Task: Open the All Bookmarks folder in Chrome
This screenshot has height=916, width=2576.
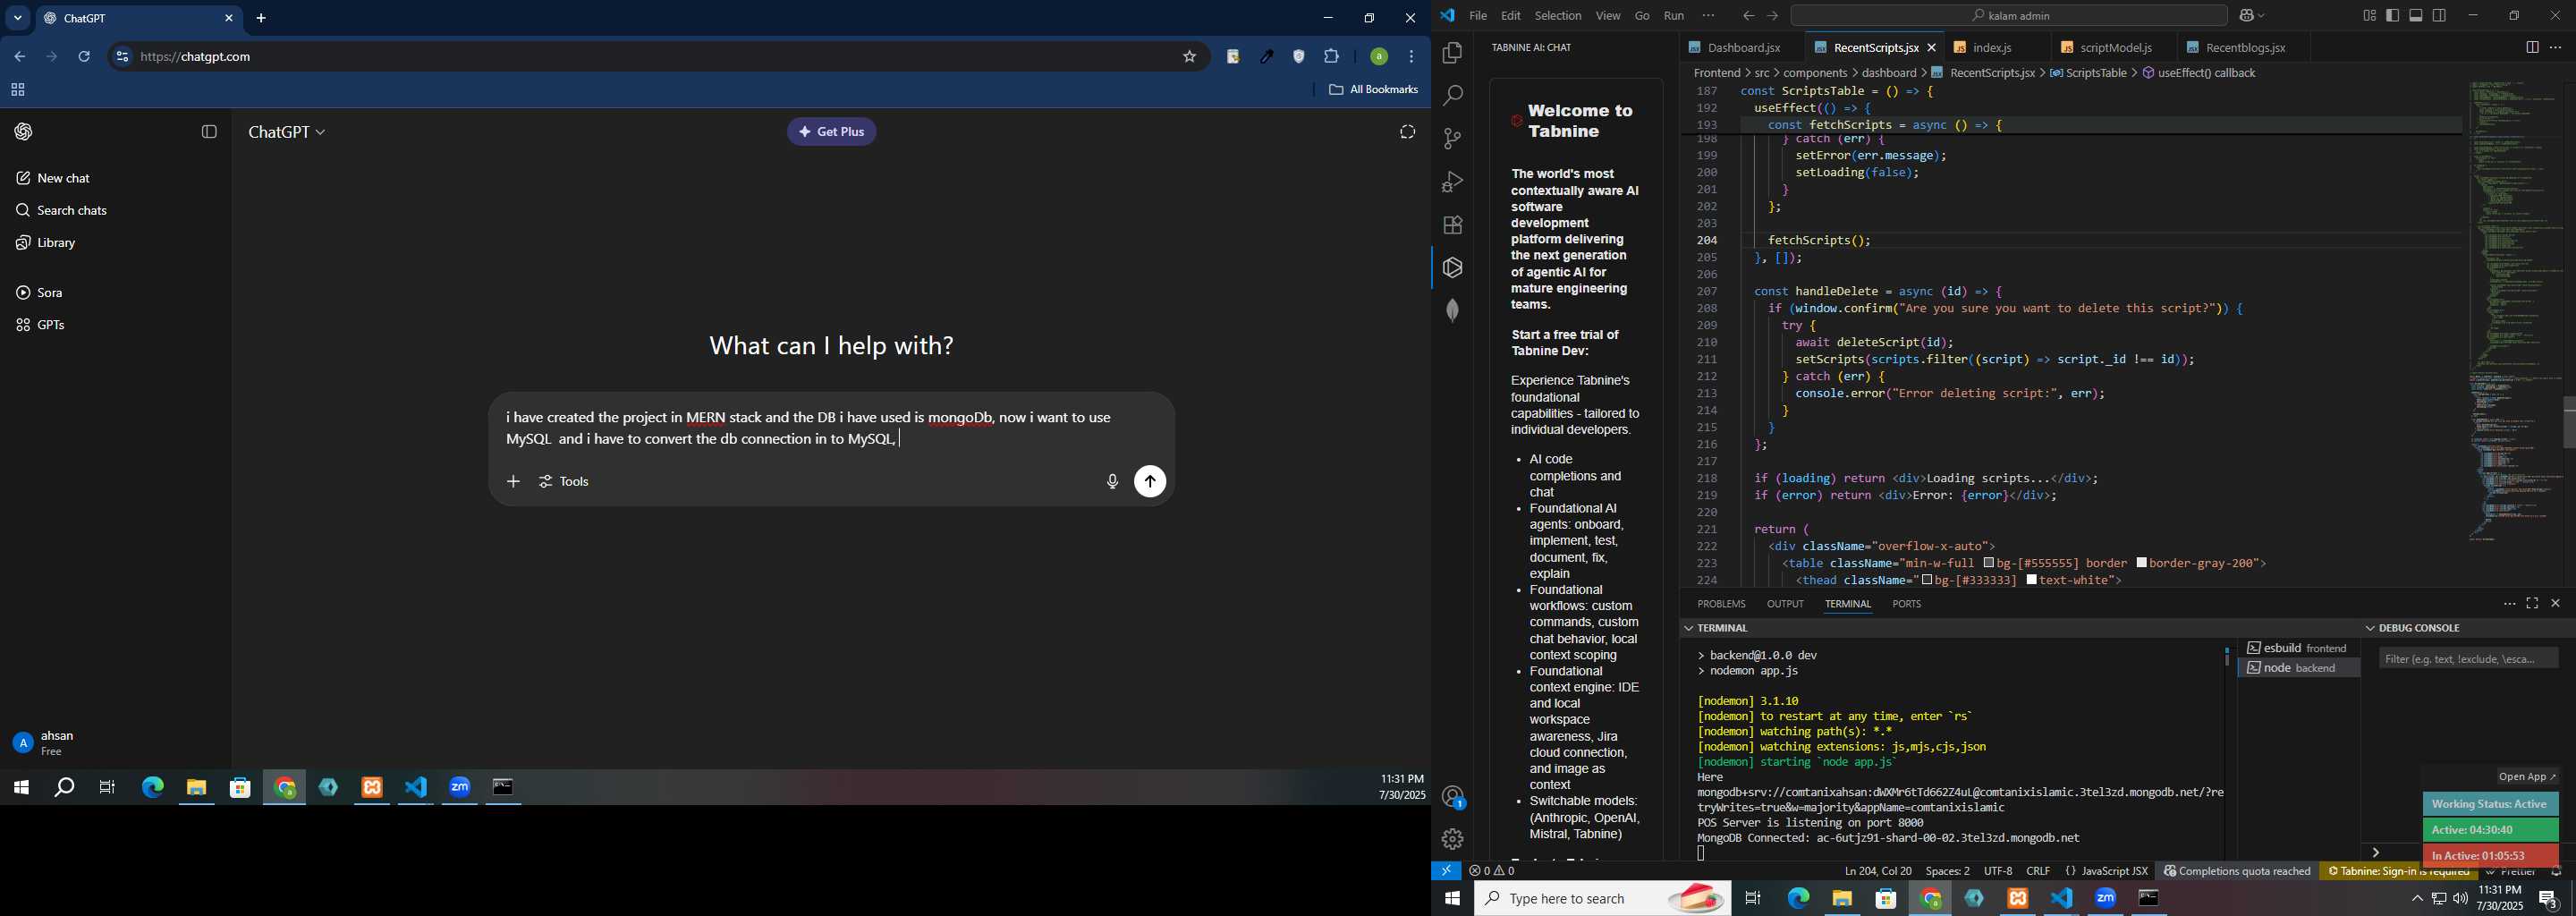Action: [x=1373, y=90]
